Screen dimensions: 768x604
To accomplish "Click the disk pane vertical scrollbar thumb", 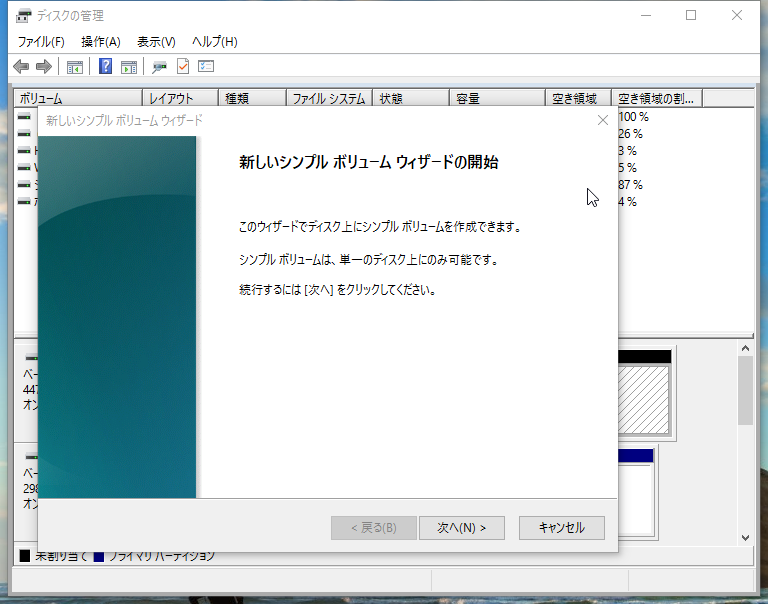I will coord(745,390).
